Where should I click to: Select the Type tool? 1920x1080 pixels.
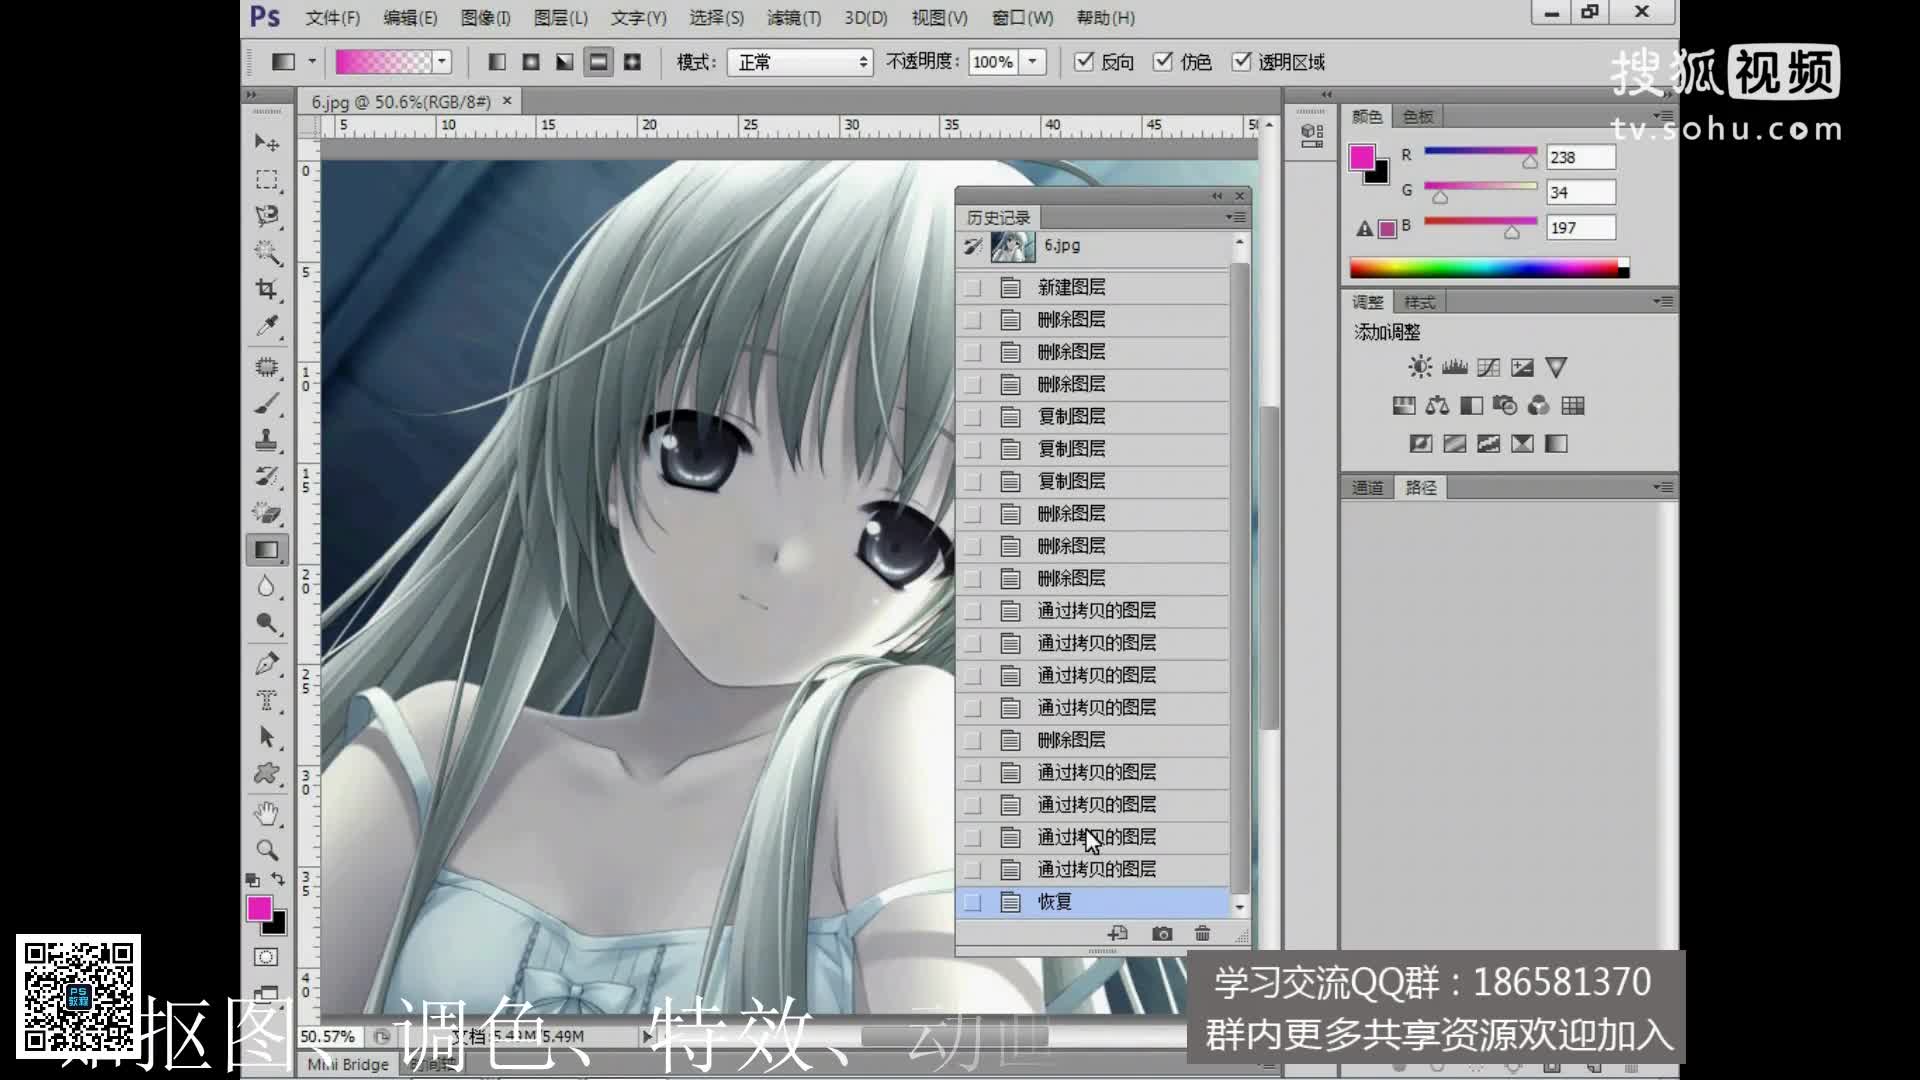[266, 700]
